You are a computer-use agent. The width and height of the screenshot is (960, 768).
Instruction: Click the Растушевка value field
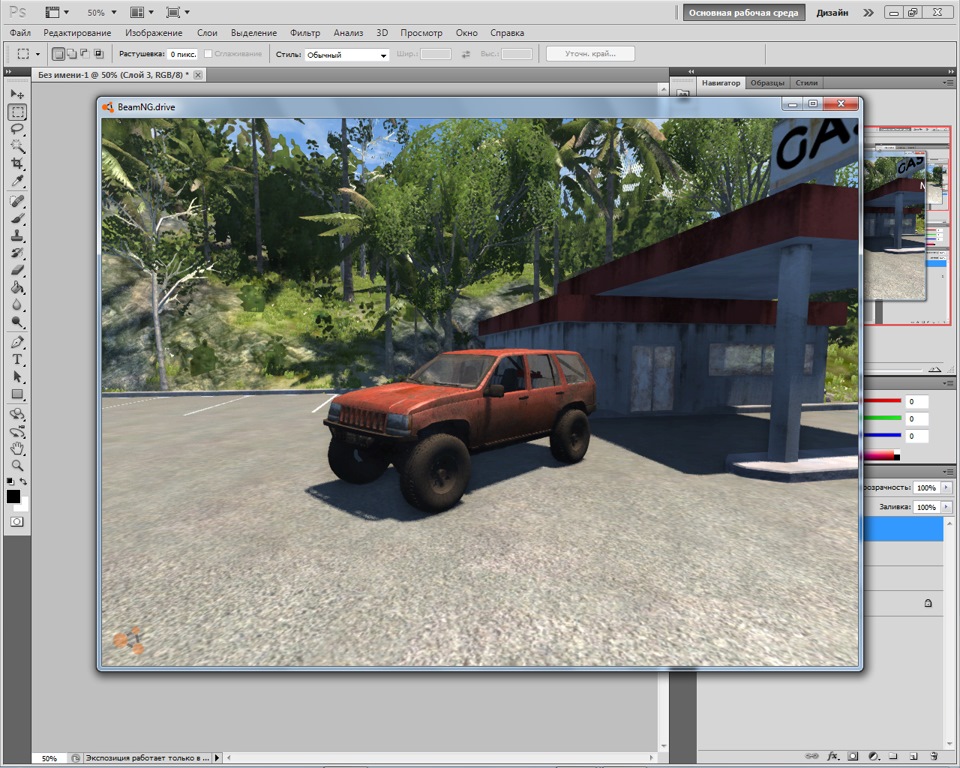point(183,54)
